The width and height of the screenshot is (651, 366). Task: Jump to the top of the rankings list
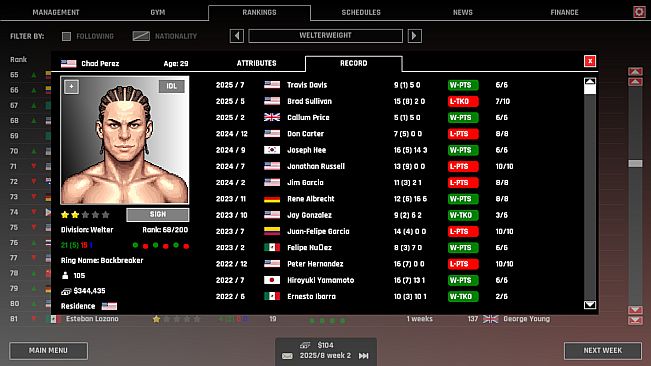point(635,71)
